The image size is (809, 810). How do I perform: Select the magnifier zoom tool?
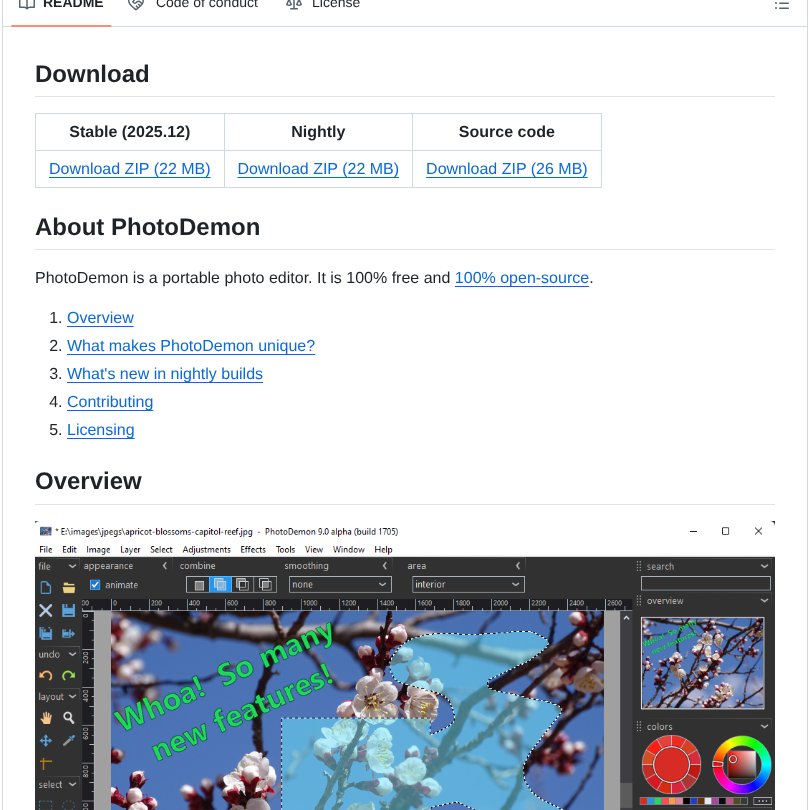point(69,718)
